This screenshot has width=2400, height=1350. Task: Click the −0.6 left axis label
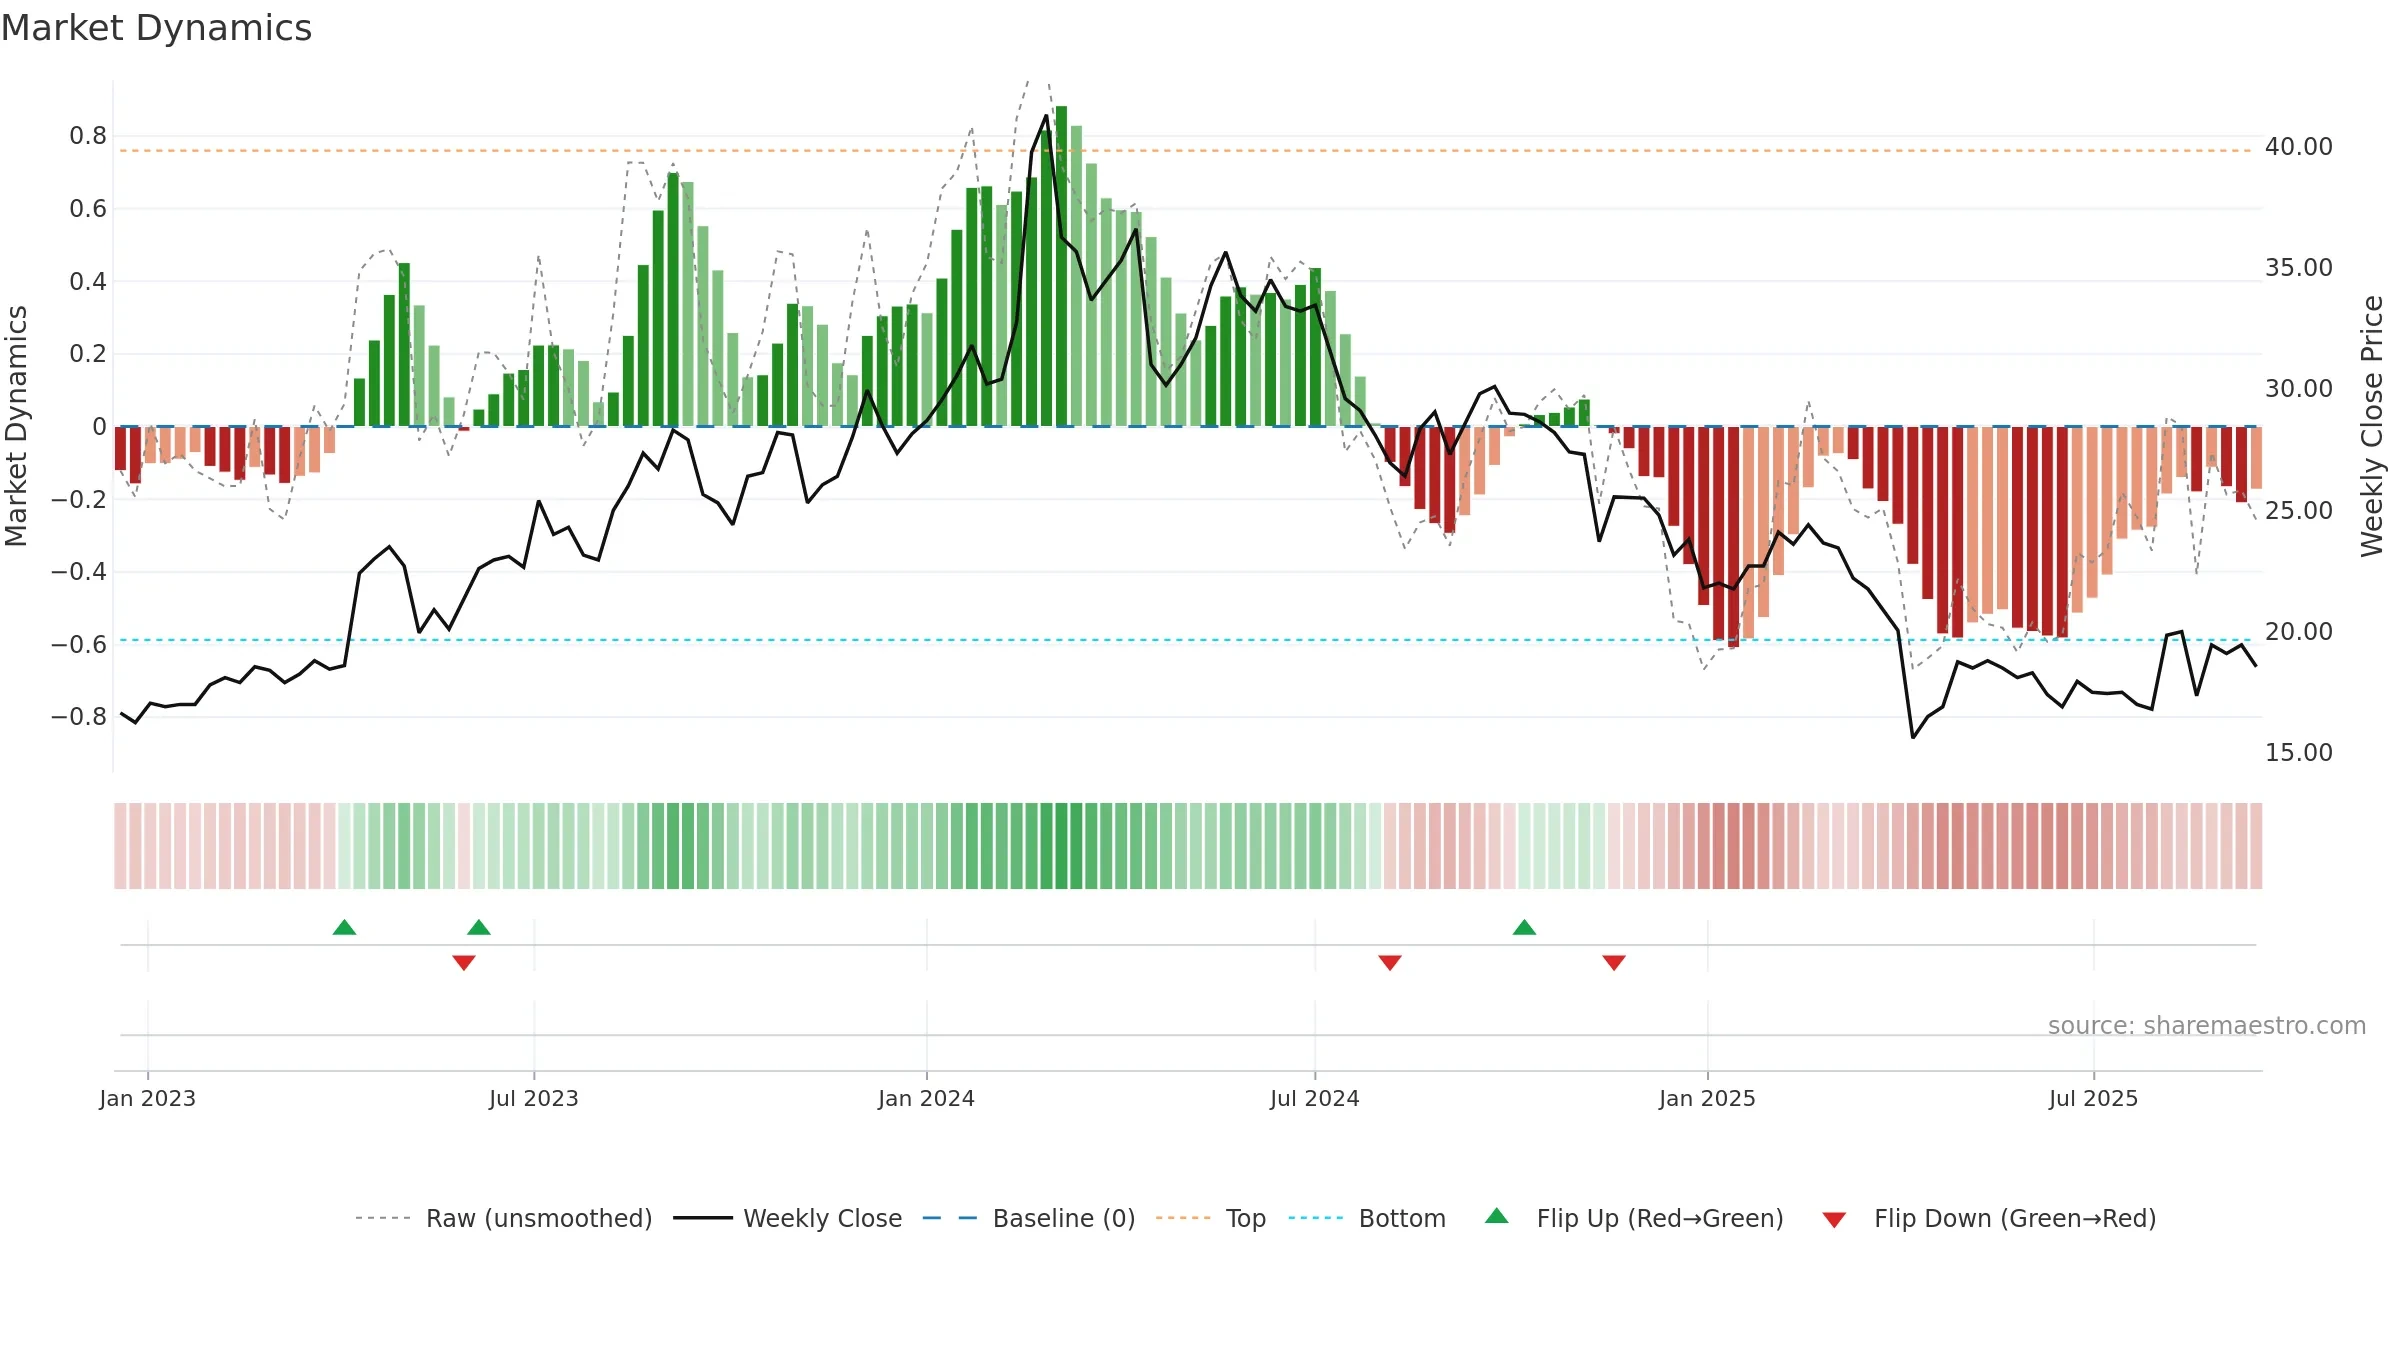pos(79,644)
